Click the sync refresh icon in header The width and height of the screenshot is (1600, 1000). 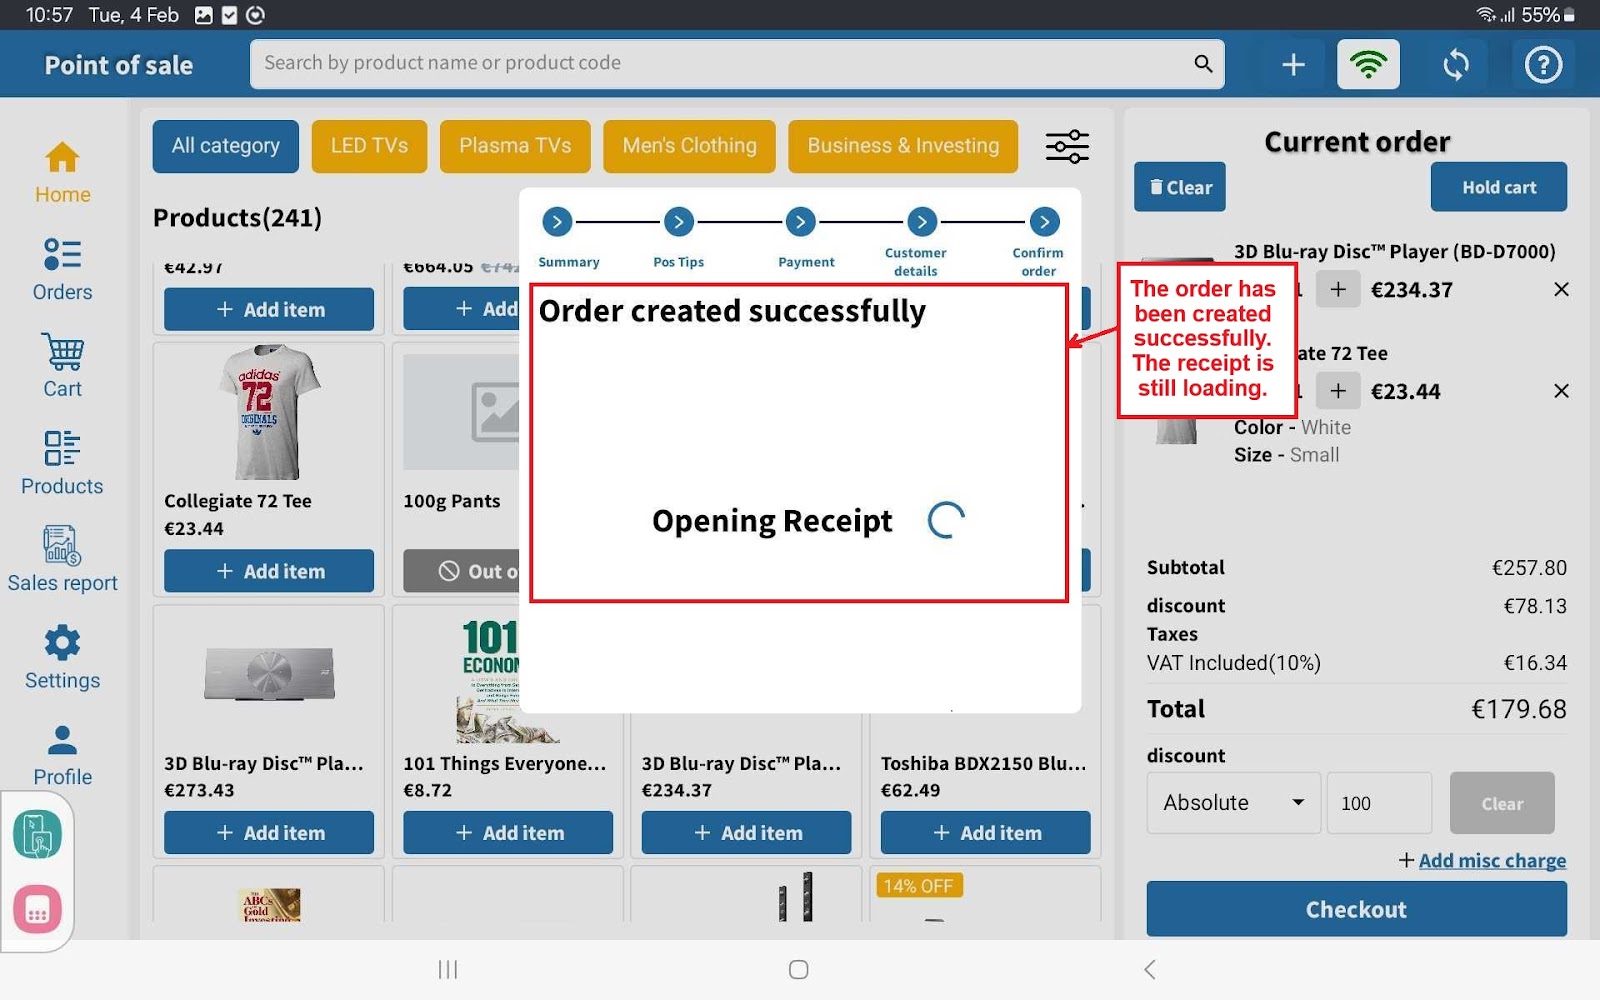pyautogui.click(x=1456, y=65)
